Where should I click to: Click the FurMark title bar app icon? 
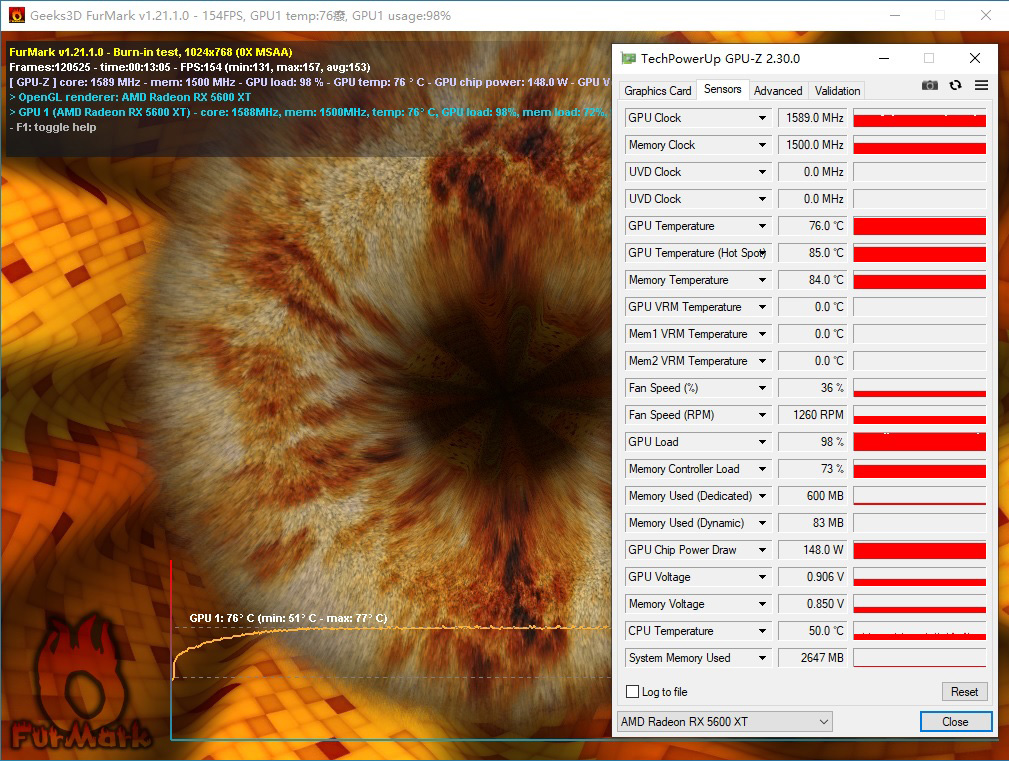point(13,15)
